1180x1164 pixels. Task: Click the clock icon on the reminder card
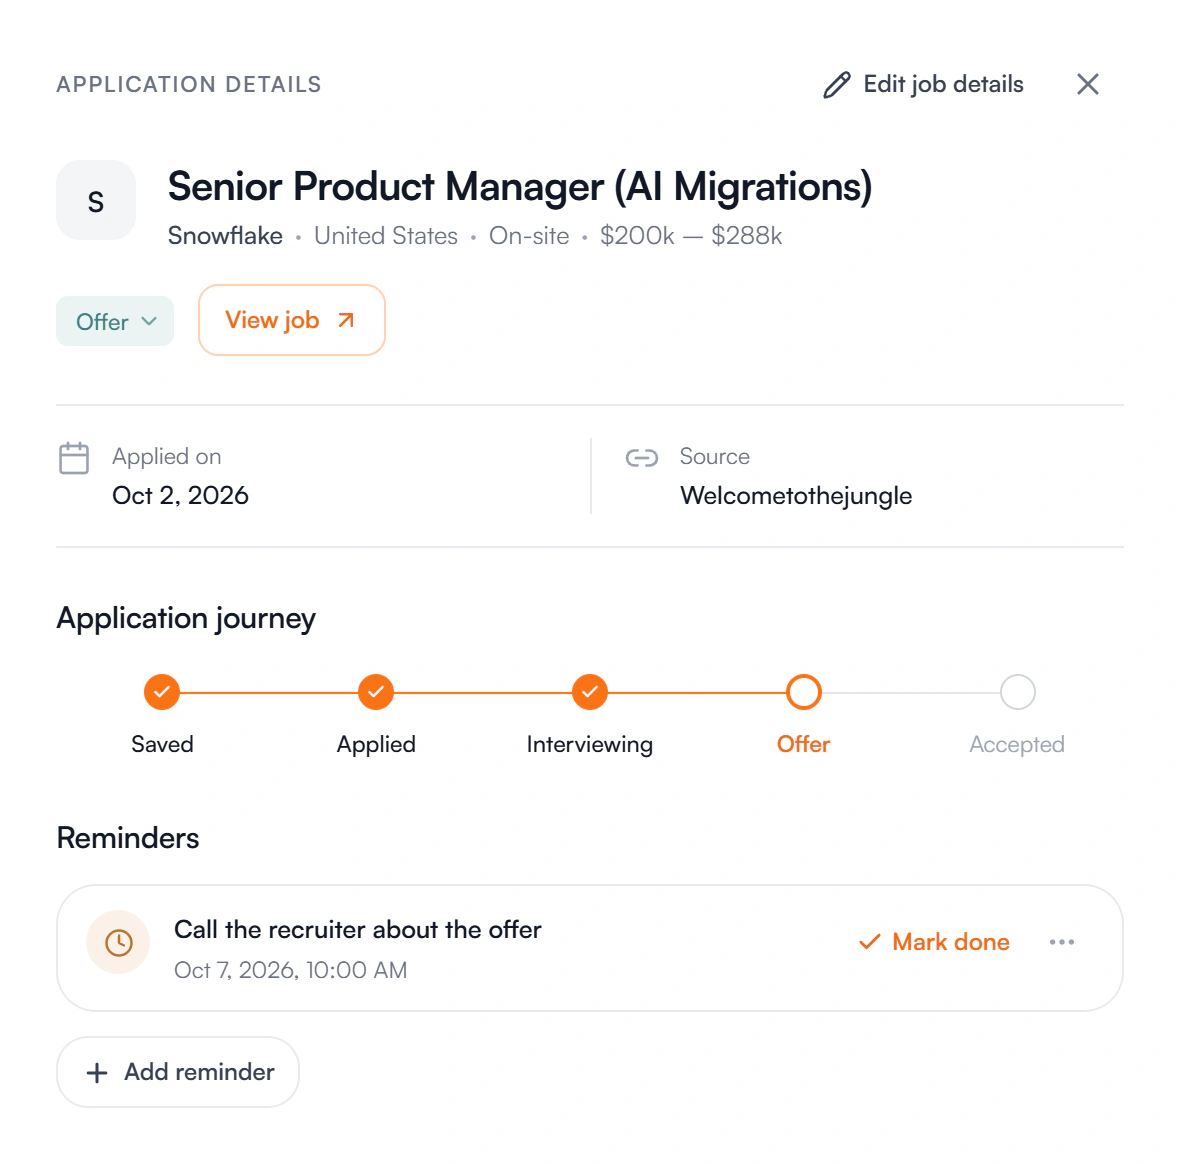[x=119, y=943]
